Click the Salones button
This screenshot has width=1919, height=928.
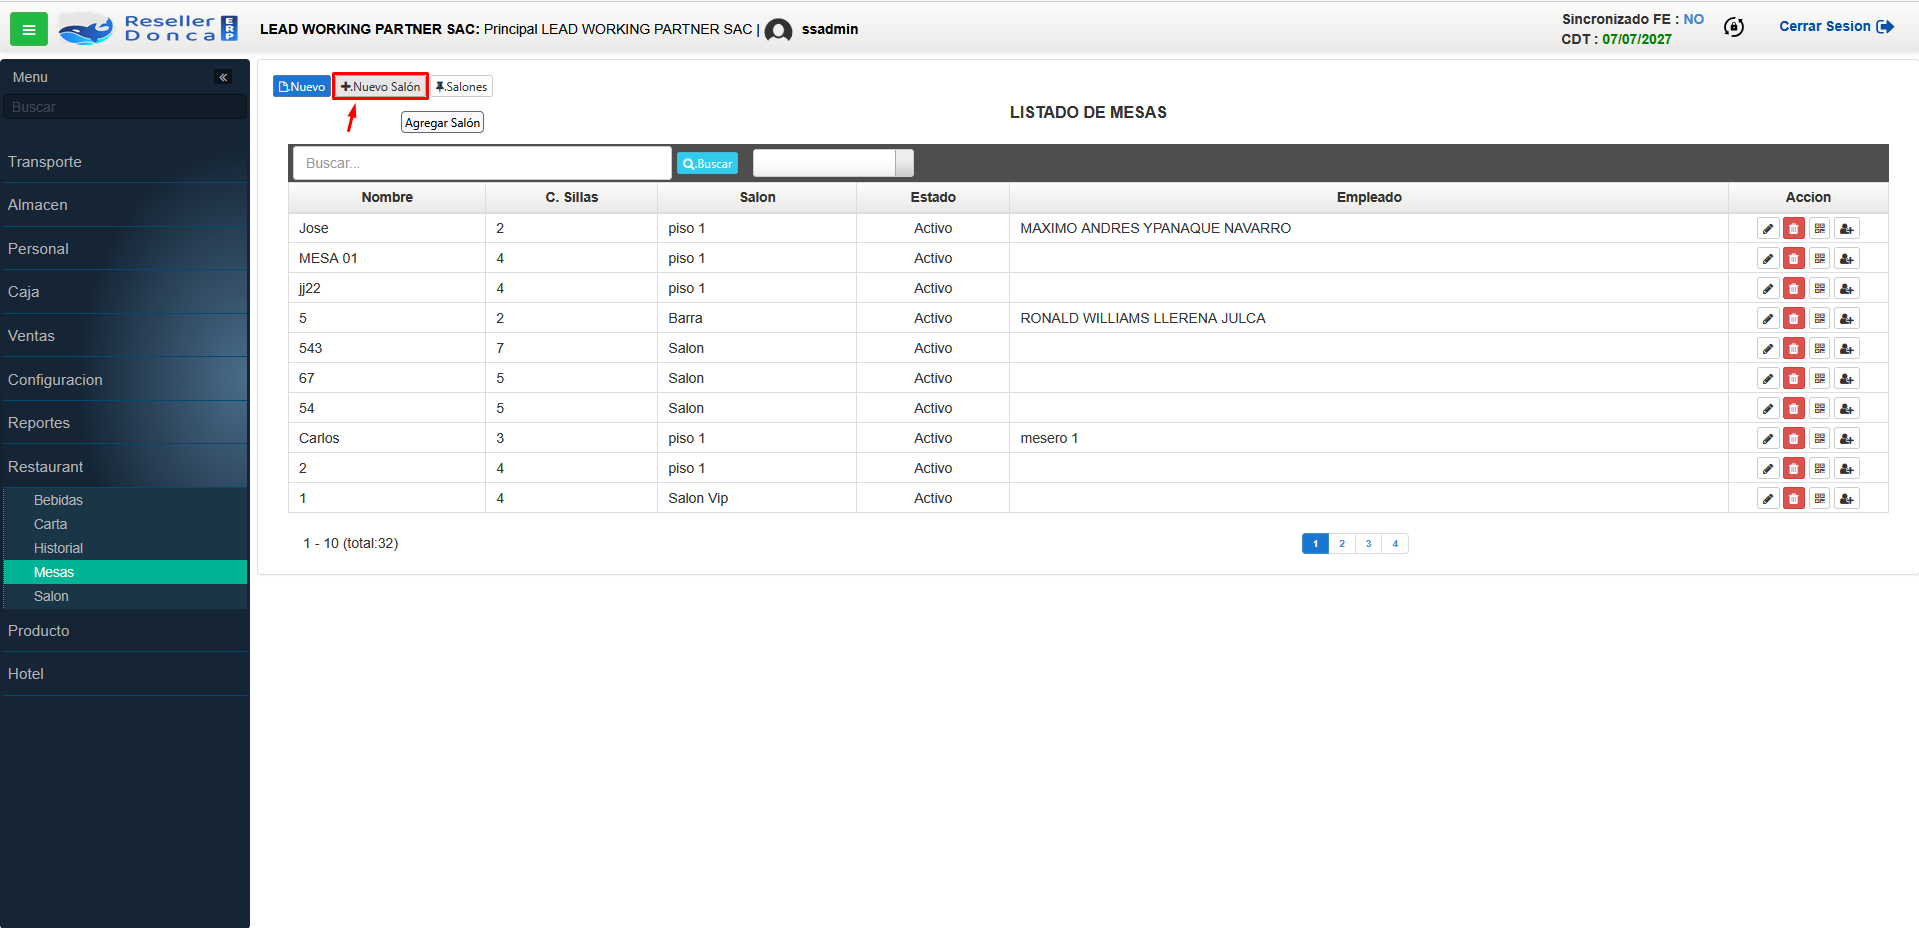click(x=461, y=87)
